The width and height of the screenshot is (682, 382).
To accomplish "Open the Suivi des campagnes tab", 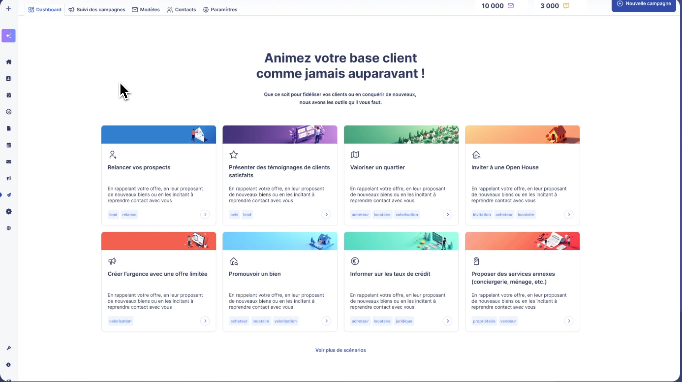I will [x=97, y=10].
